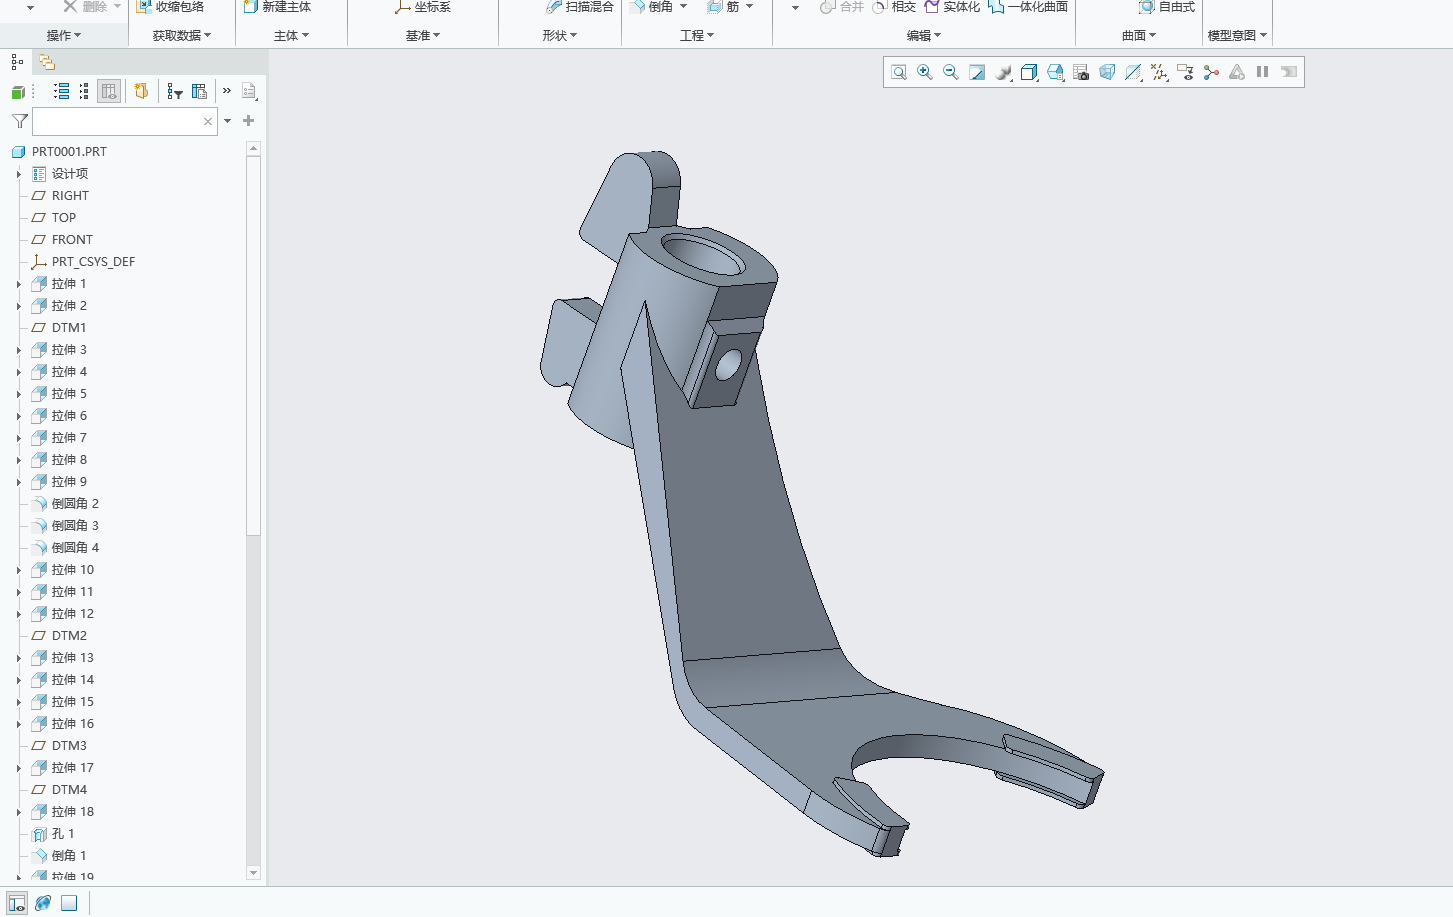This screenshot has width=1453, height=917.
Task: Open the 工程 group dropdown
Action: point(697,35)
